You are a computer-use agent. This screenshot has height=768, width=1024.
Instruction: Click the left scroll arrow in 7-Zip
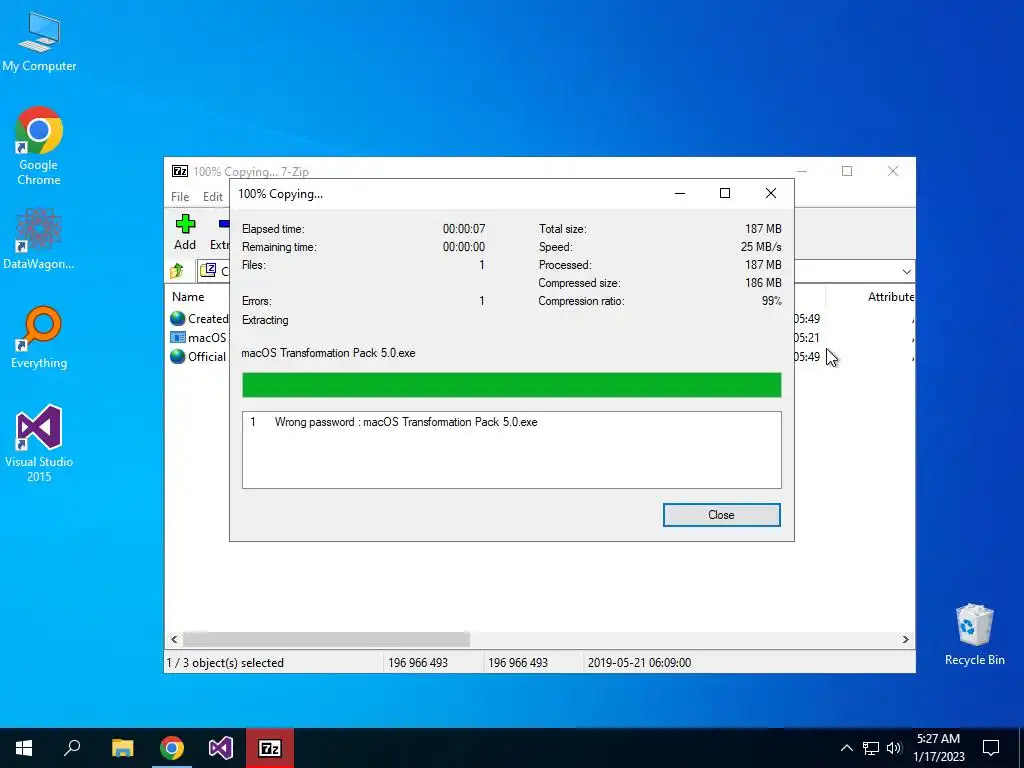click(174, 639)
